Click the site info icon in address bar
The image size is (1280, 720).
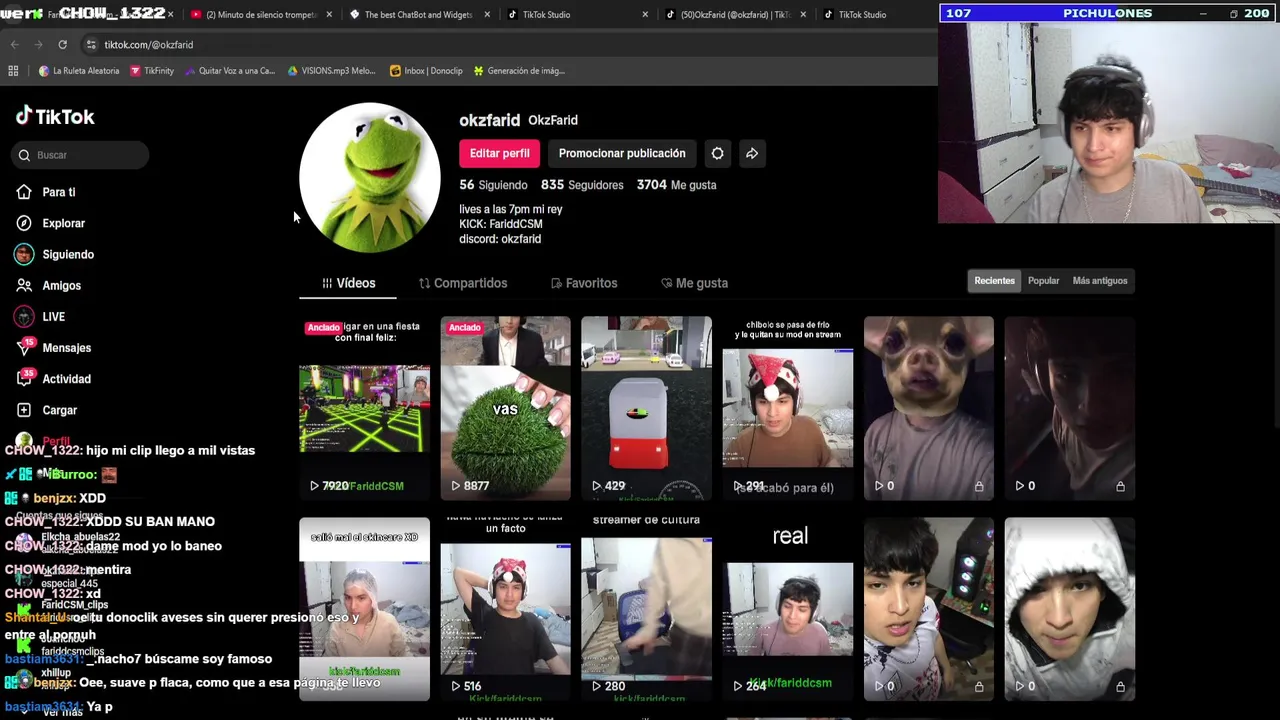91,45
